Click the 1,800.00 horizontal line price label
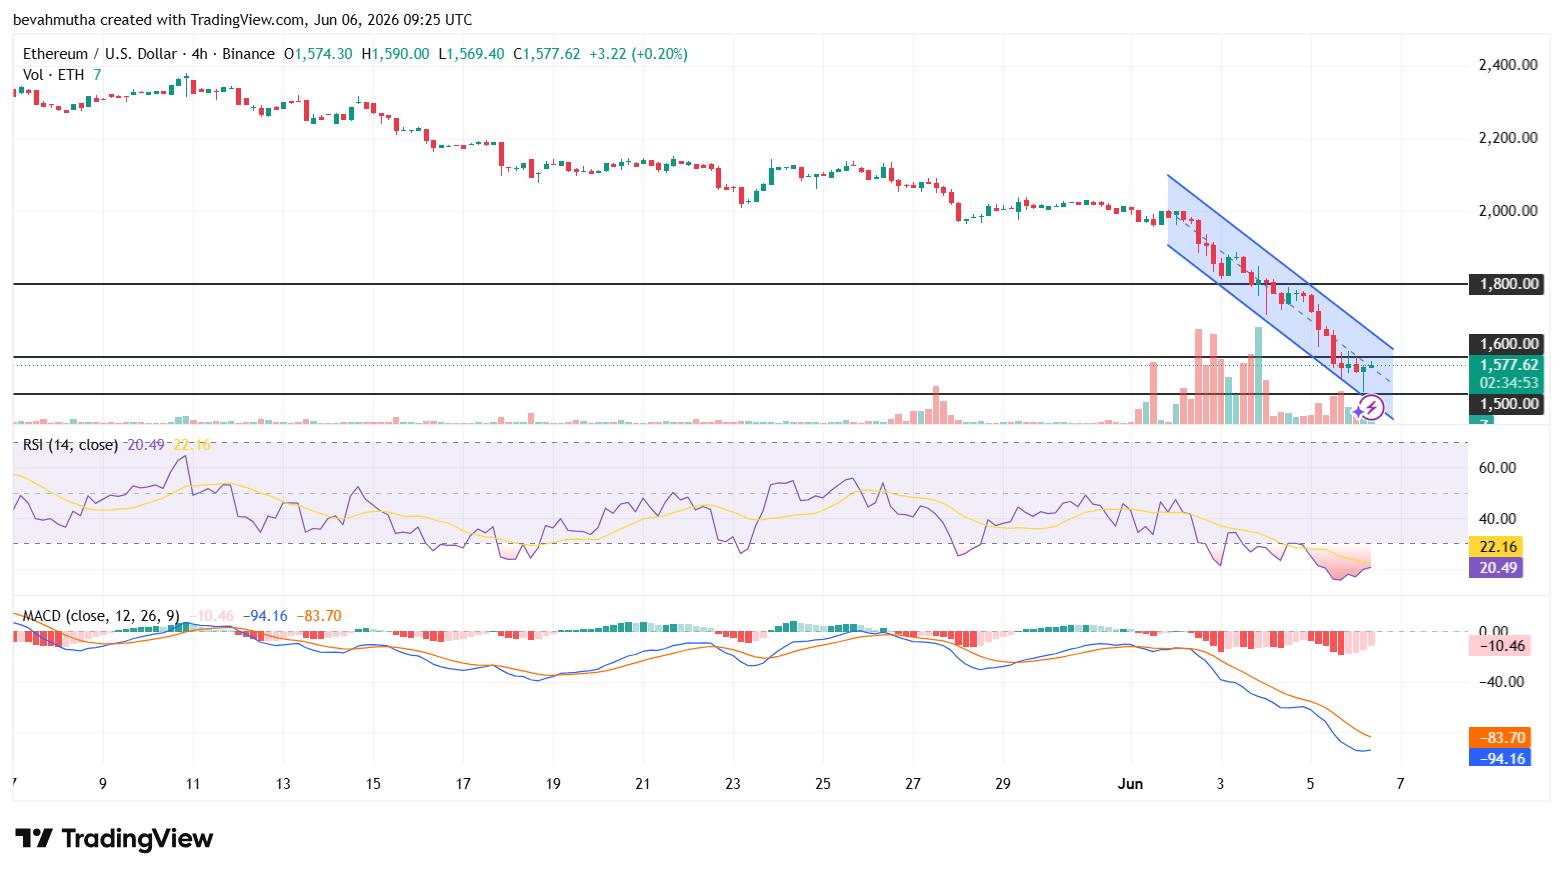The width and height of the screenshot is (1563, 876). 1508,284
